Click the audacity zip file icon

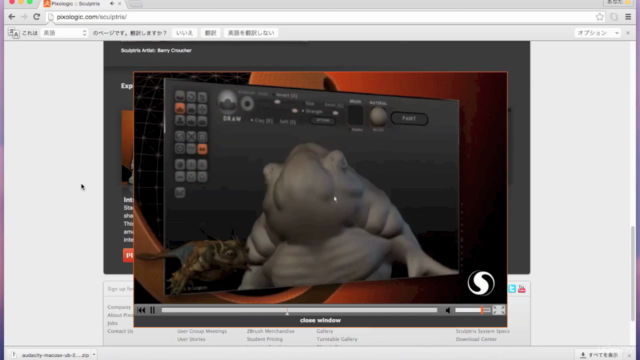14,355
